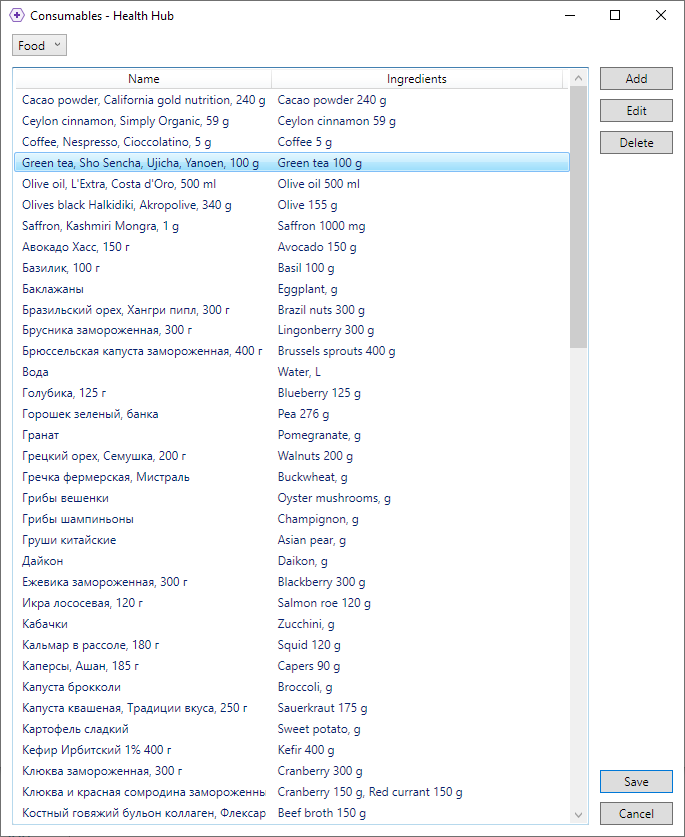Cancel changes with the Cancel button
Viewport: 685px width, 837px height.
tap(636, 814)
